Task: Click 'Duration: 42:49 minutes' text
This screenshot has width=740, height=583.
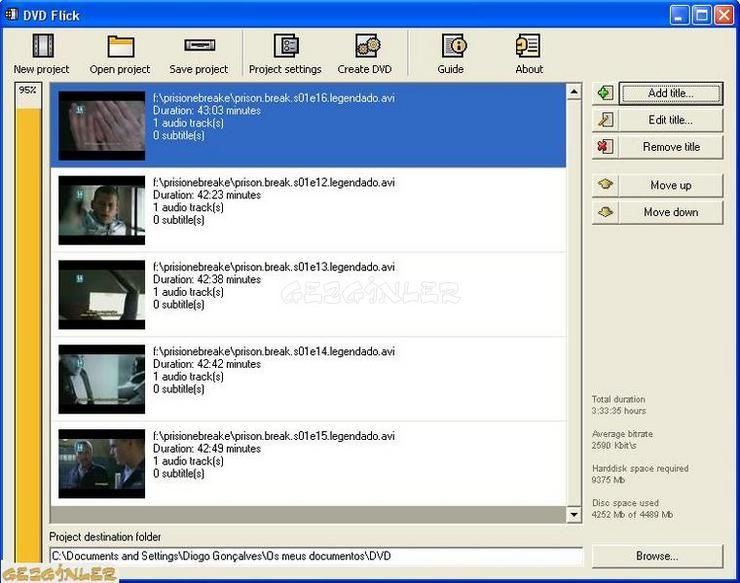Action: (x=207, y=448)
